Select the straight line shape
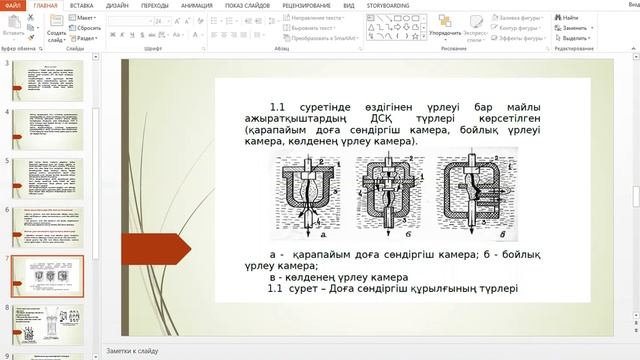This screenshot has width=640, height=360. click(380, 18)
